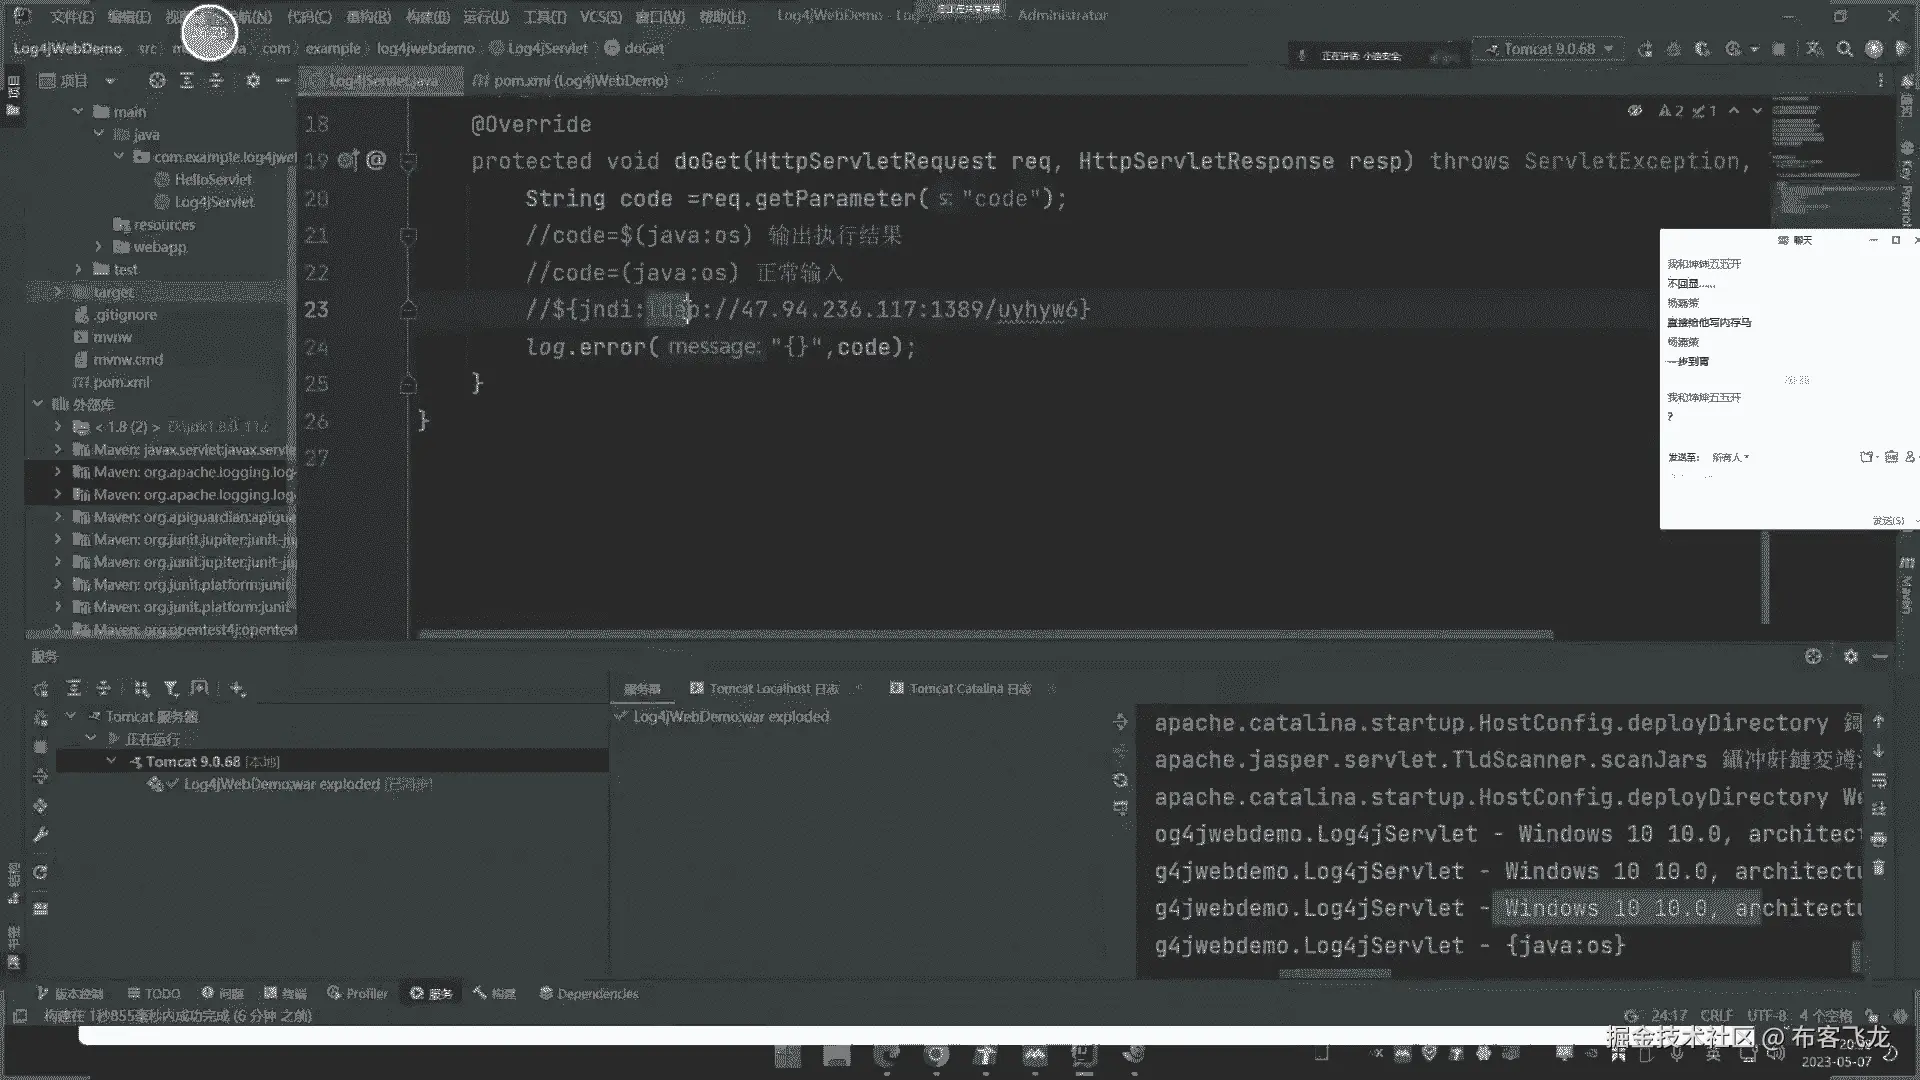Toggle soft-wrap icon beside console output

(1879, 780)
